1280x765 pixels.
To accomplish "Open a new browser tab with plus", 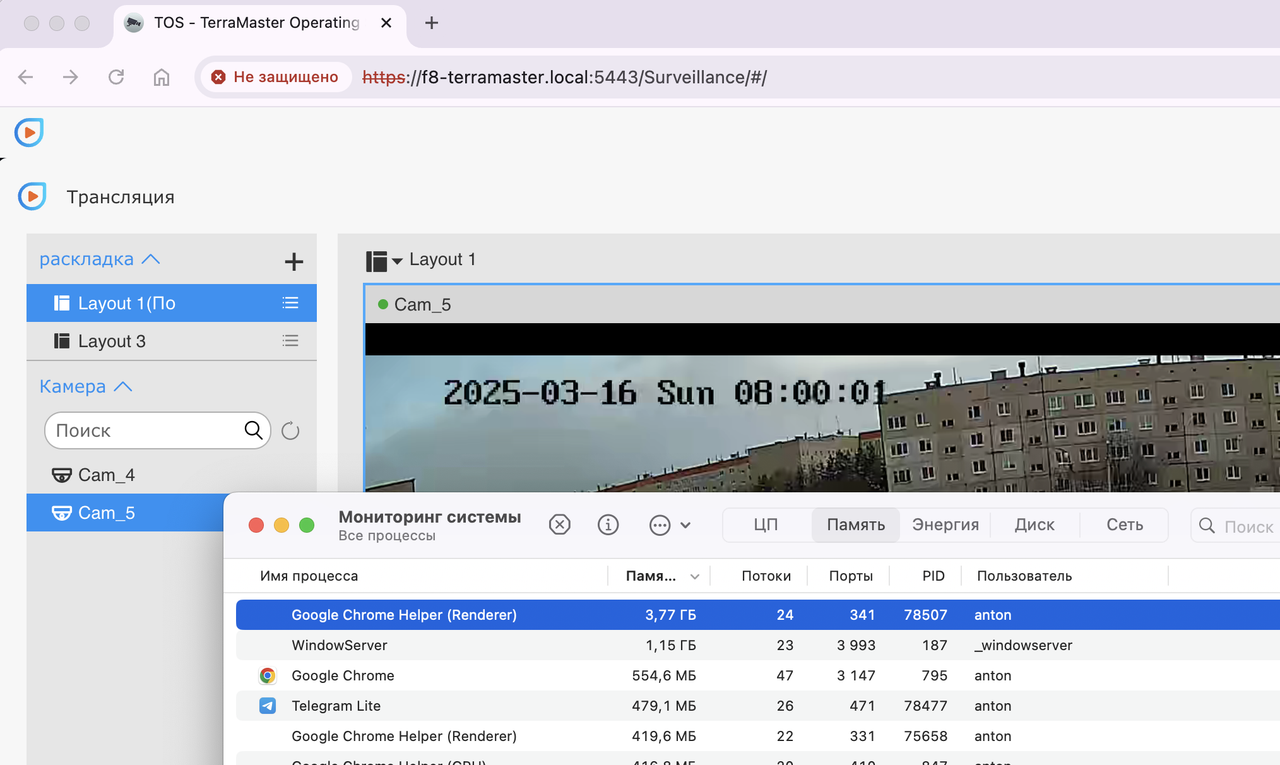I will pyautogui.click(x=431, y=23).
